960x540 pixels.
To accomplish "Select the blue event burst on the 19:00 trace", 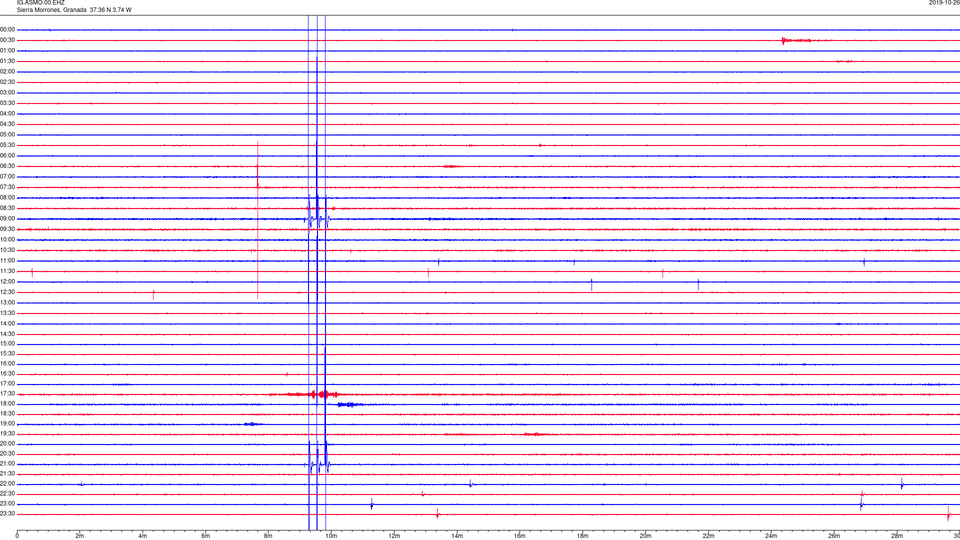I will point(253,424).
